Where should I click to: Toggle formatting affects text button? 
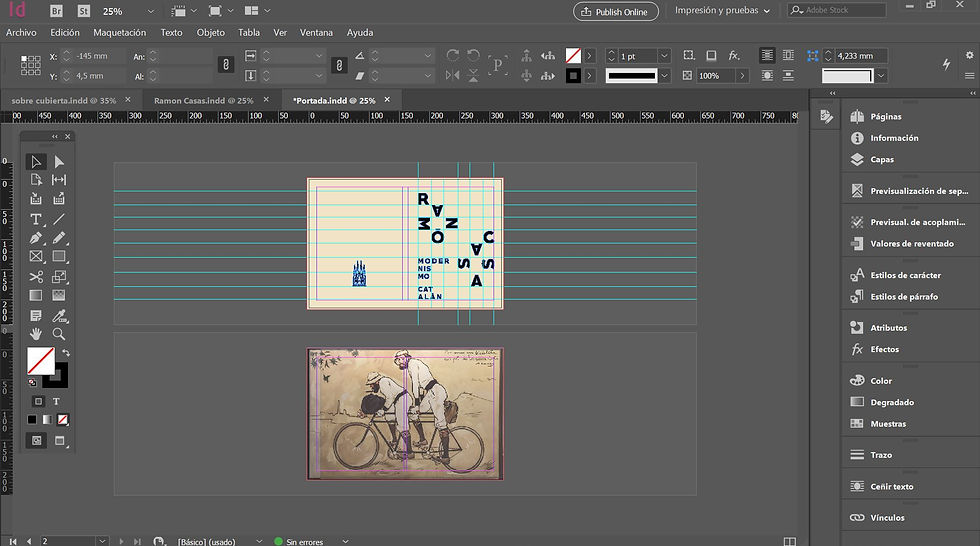click(56, 401)
